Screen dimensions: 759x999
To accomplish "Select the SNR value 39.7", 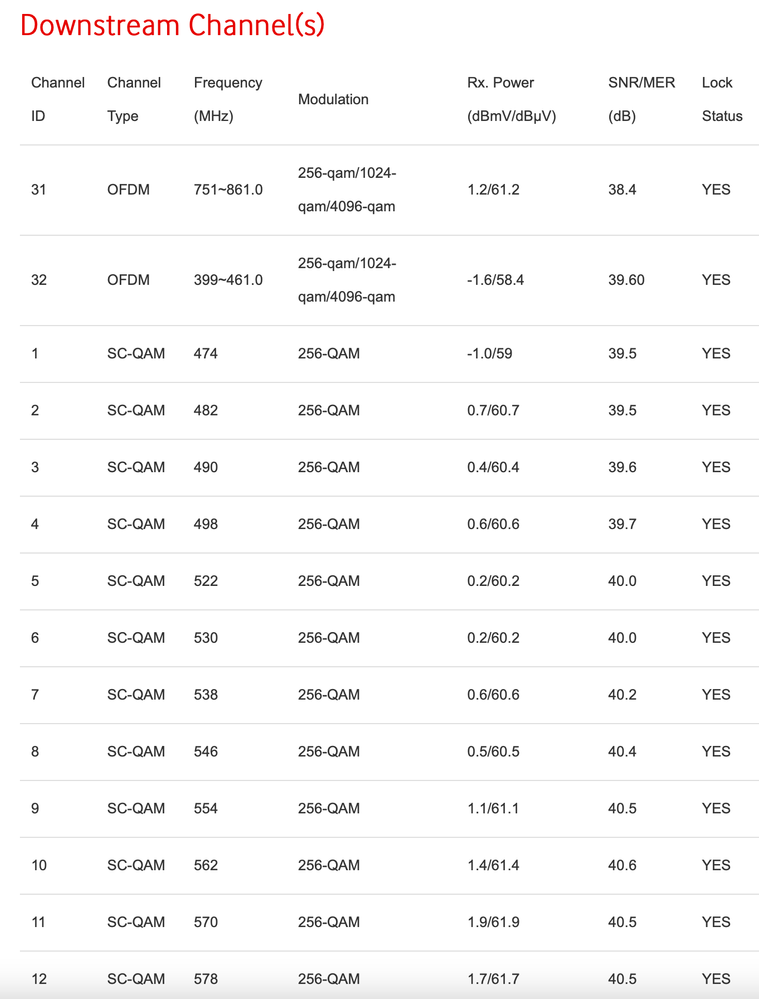I will pyautogui.click(x=622, y=524).
